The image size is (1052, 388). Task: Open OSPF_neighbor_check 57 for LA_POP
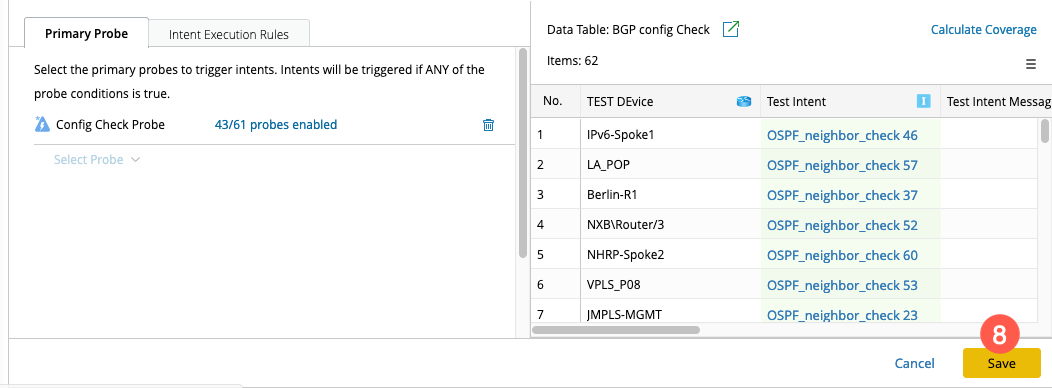click(842, 165)
